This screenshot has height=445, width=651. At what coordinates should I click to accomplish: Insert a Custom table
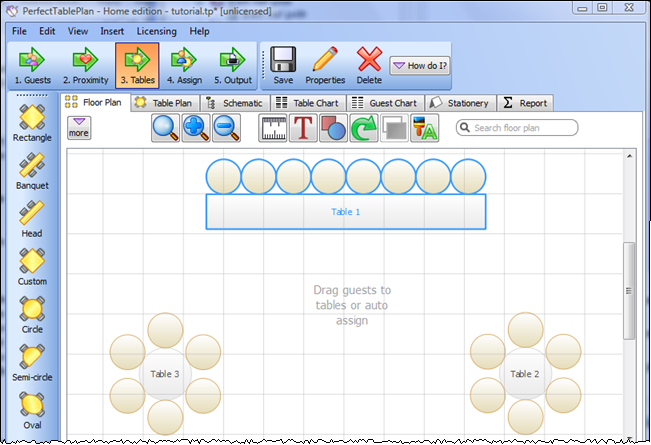(x=32, y=267)
